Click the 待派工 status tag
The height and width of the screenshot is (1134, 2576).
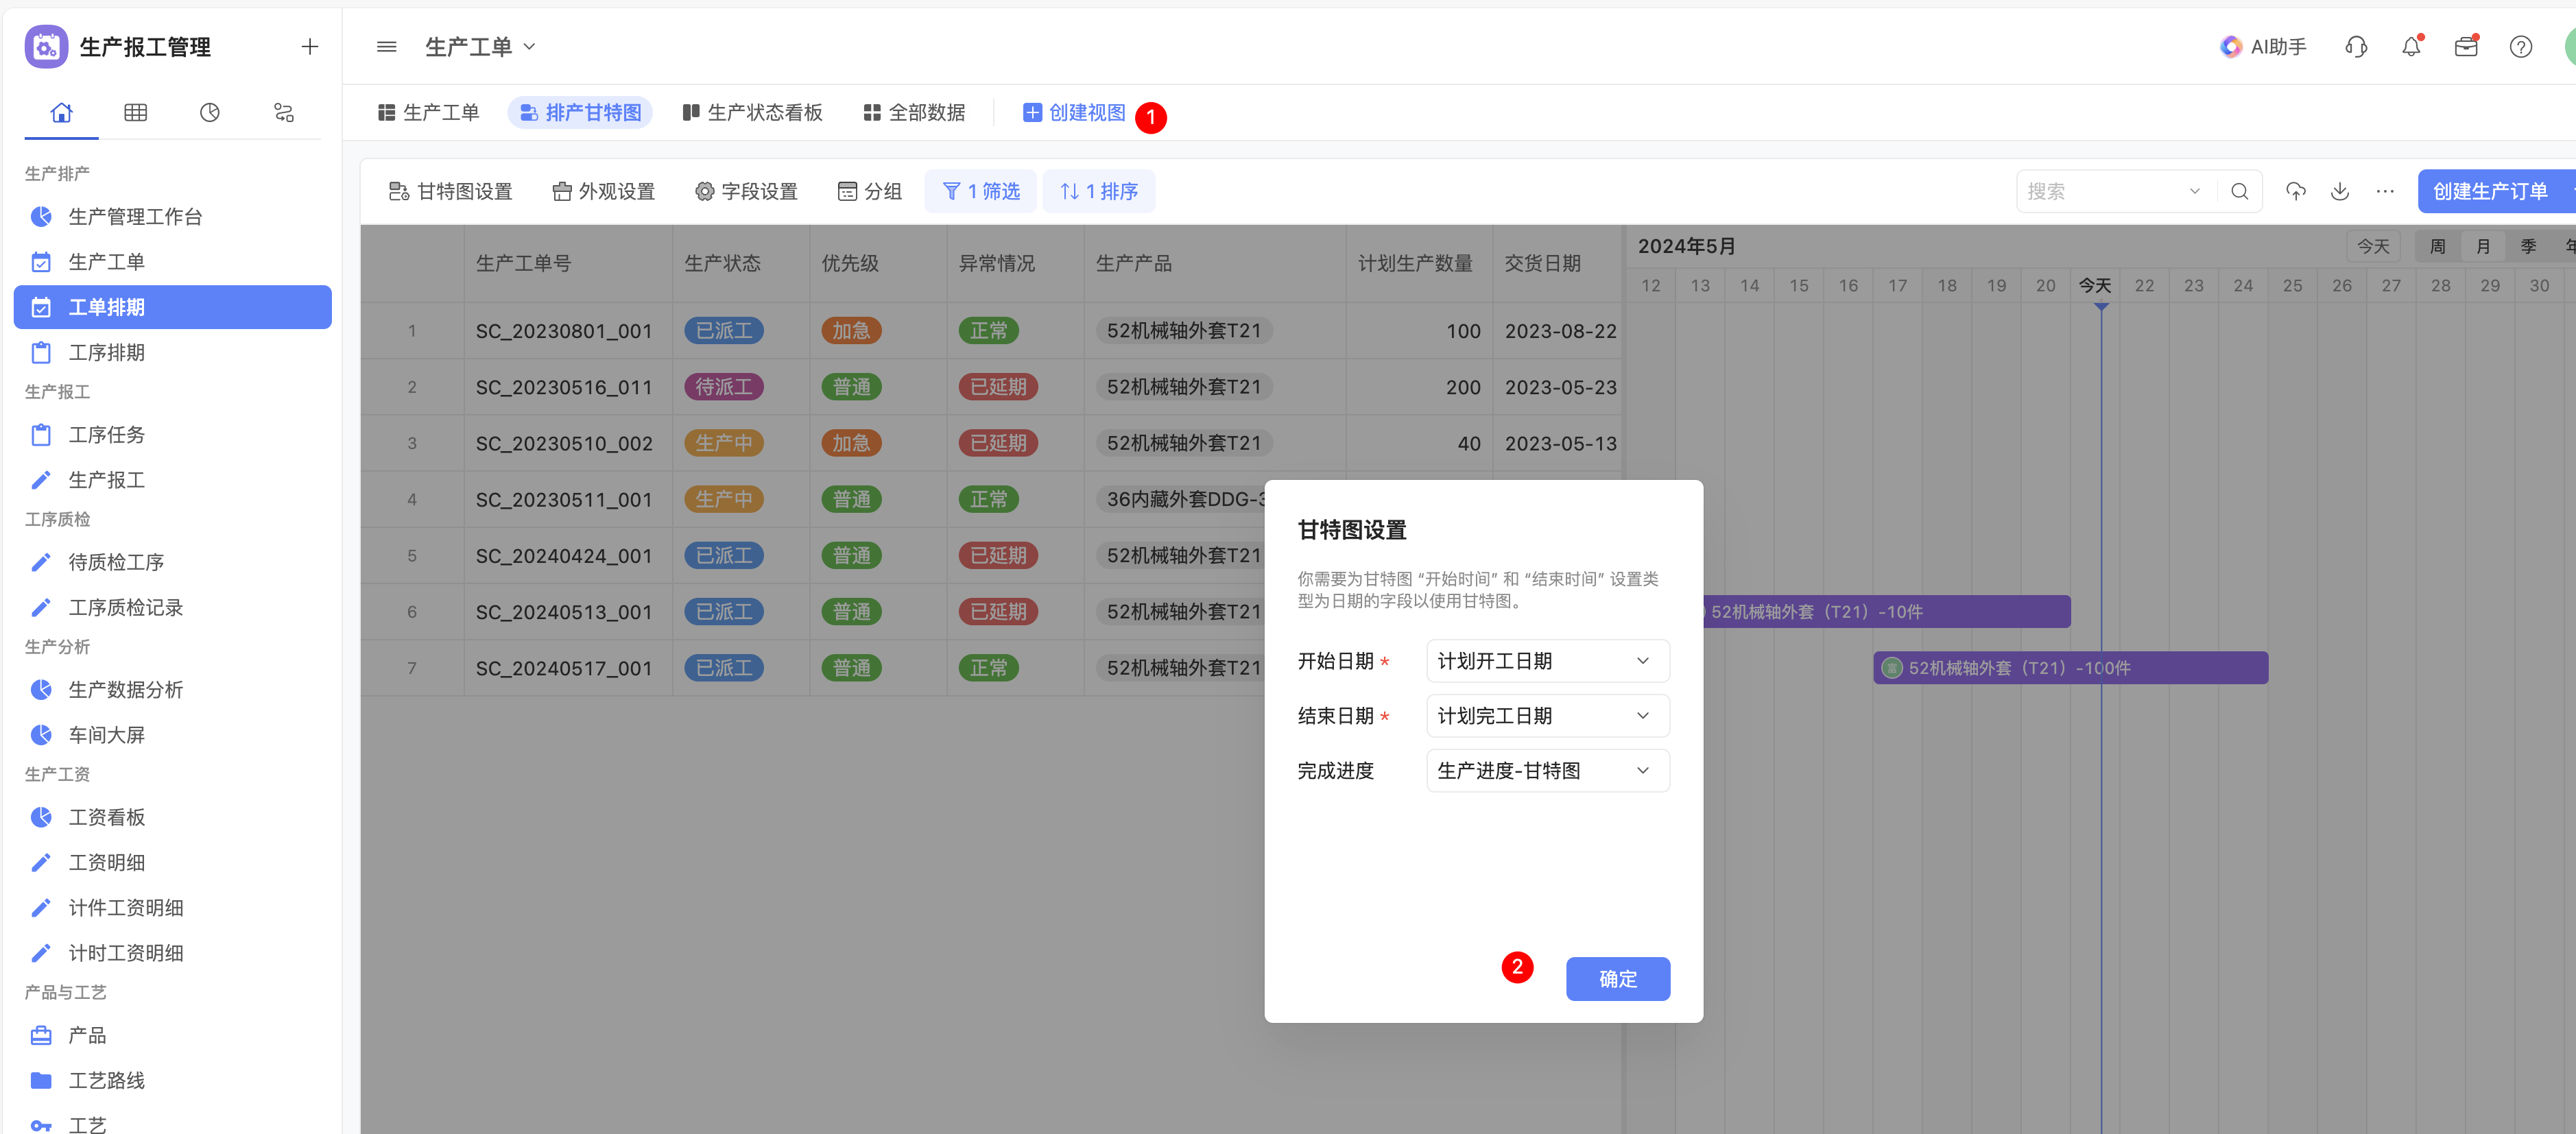[x=724, y=387]
